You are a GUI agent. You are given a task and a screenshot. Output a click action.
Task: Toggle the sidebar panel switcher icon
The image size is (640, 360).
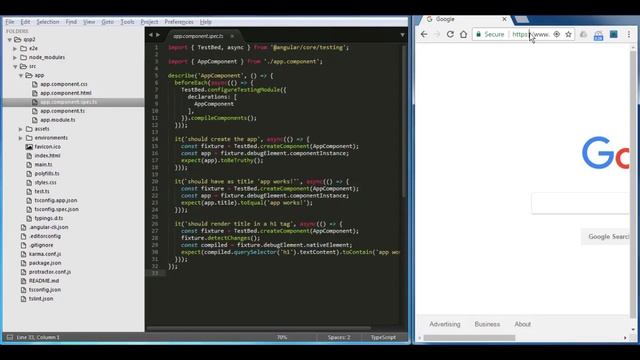pos(9,337)
